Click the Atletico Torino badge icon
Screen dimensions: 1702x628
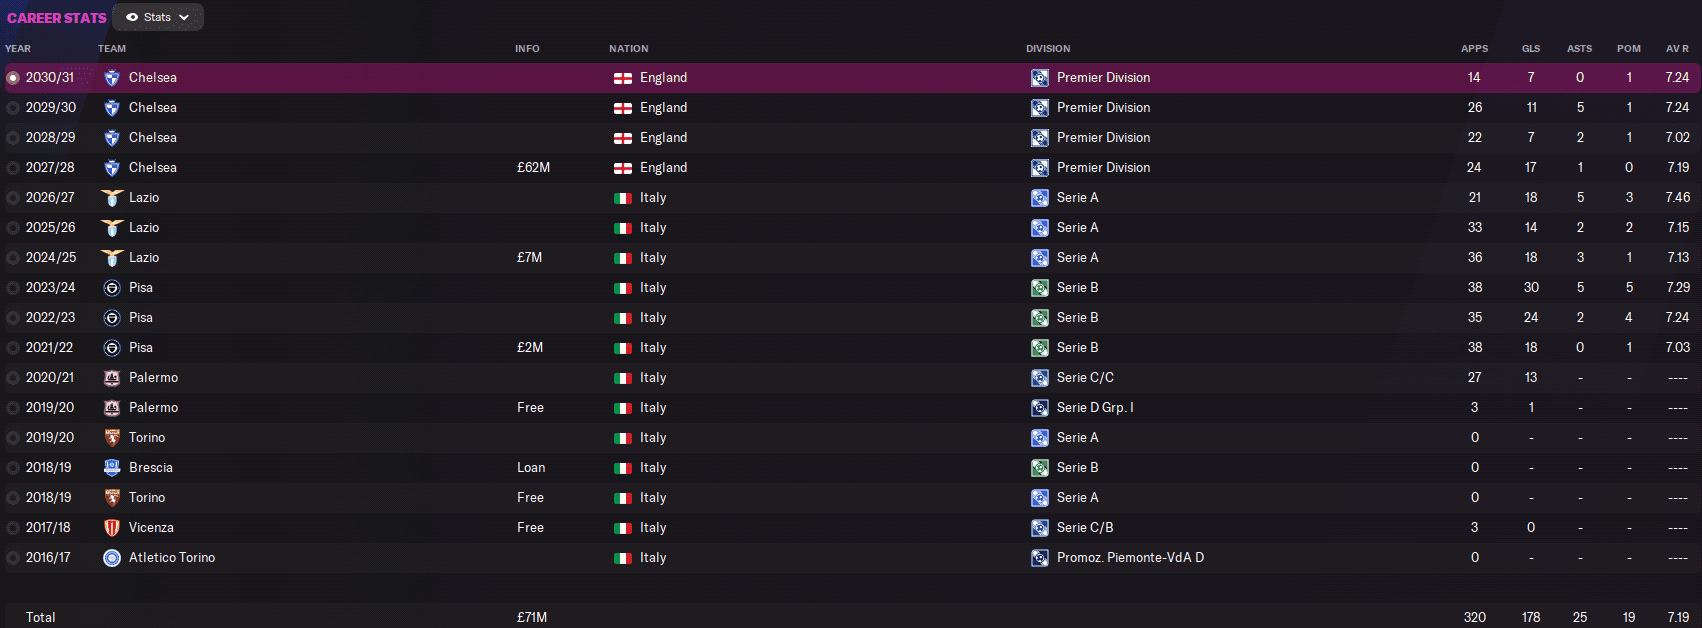(112, 558)
